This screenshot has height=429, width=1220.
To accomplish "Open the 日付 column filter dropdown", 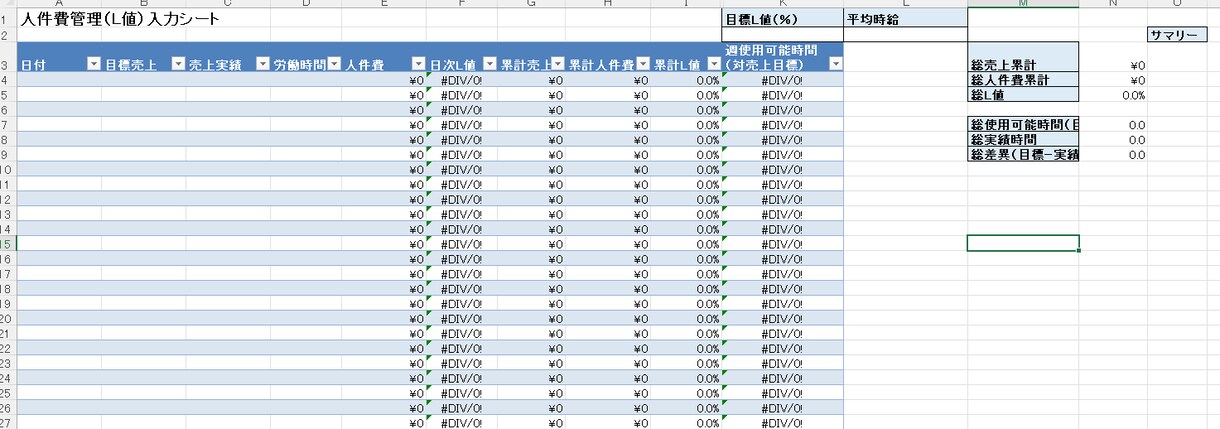I will pos(94,64).
